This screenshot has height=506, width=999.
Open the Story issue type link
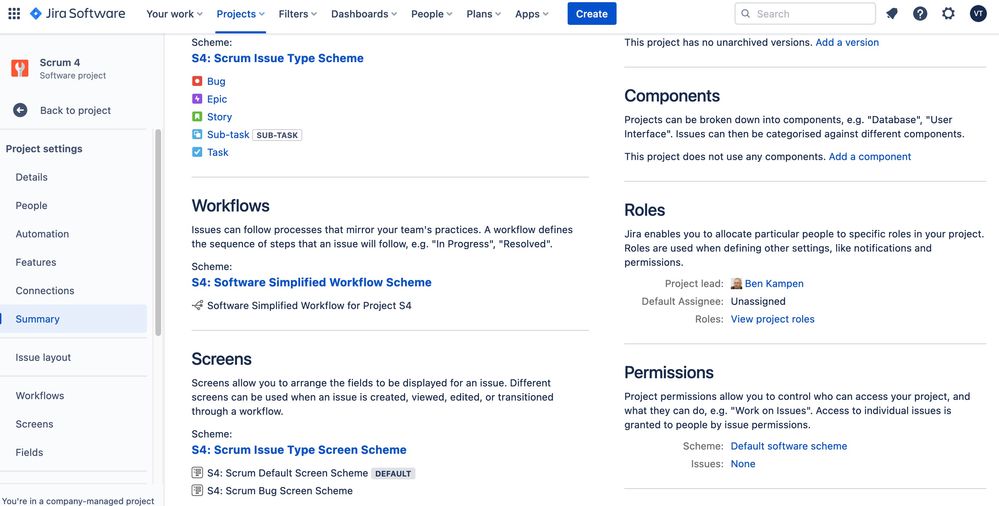pyautogui.click(x=219, y=117)
